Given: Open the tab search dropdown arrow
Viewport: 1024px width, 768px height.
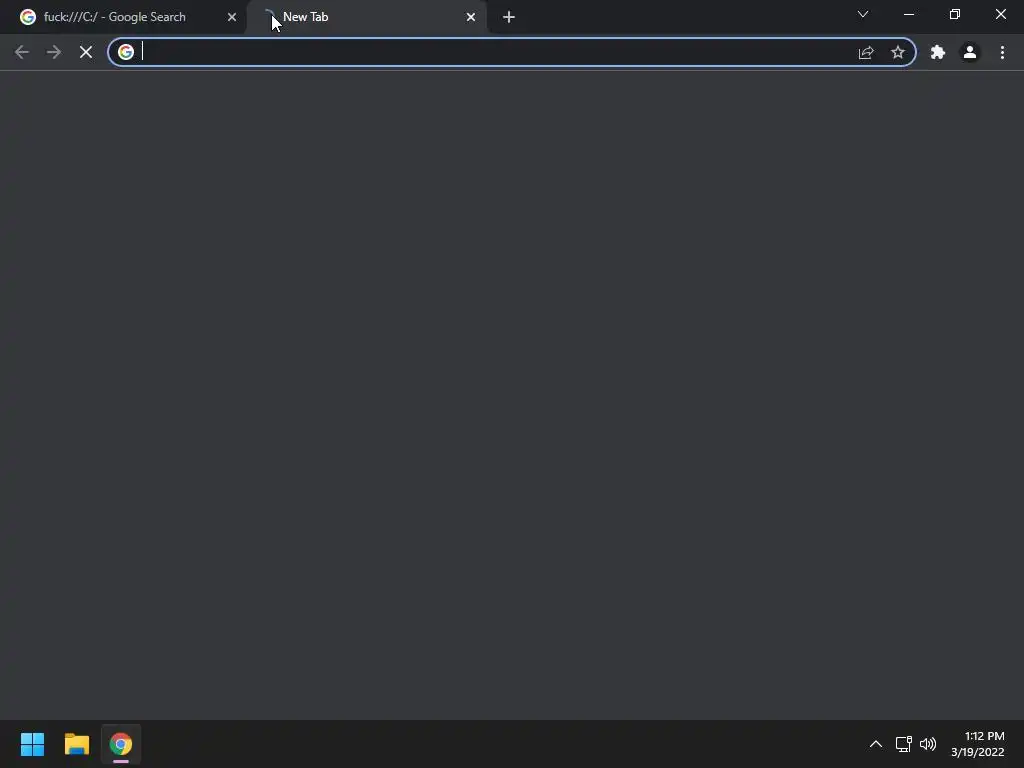Looking at the screenshot, I should click(863, 14).
